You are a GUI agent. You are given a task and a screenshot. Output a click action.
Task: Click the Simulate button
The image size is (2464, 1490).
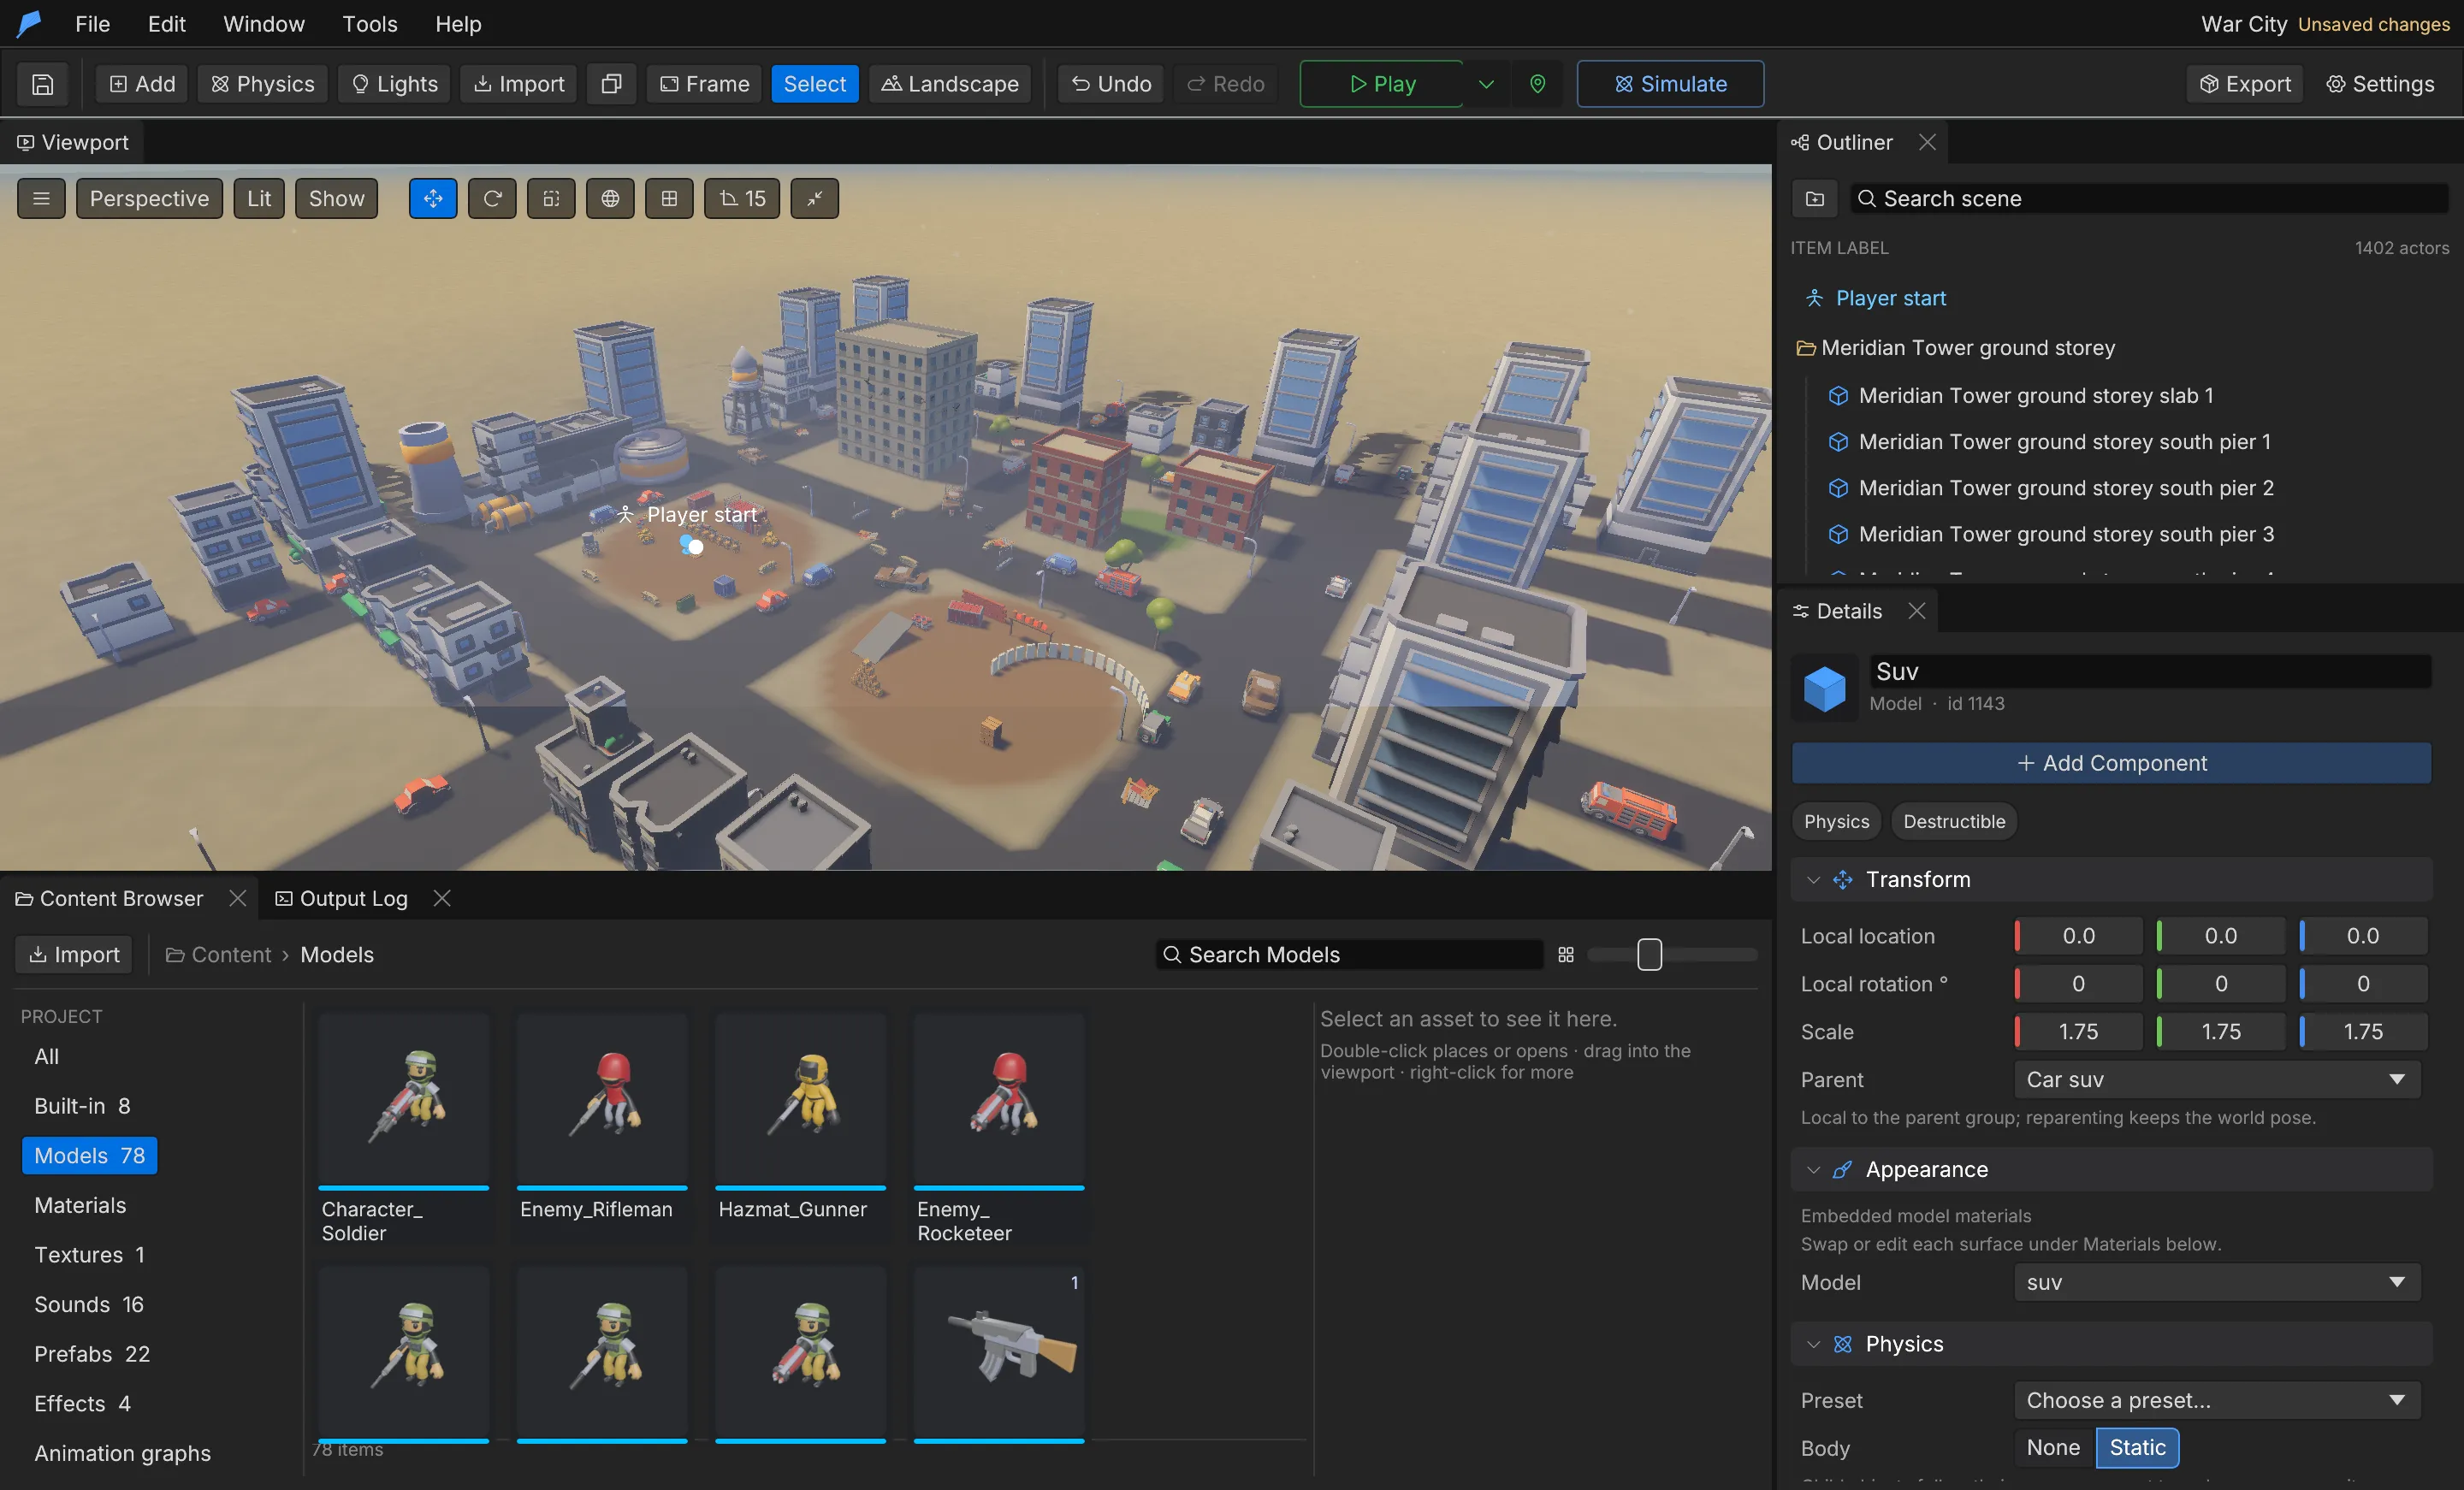click(1670, 84)
